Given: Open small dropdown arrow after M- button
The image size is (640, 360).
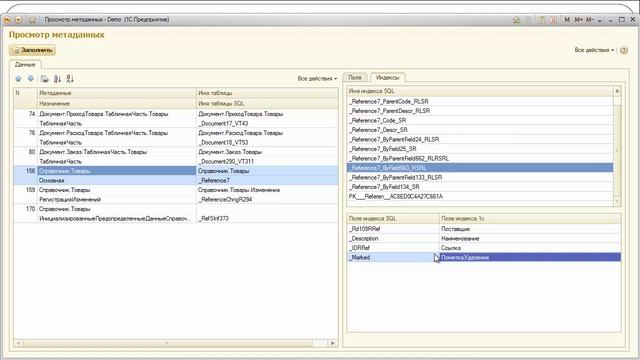Looking at the screenshot, I should [600, 20].
